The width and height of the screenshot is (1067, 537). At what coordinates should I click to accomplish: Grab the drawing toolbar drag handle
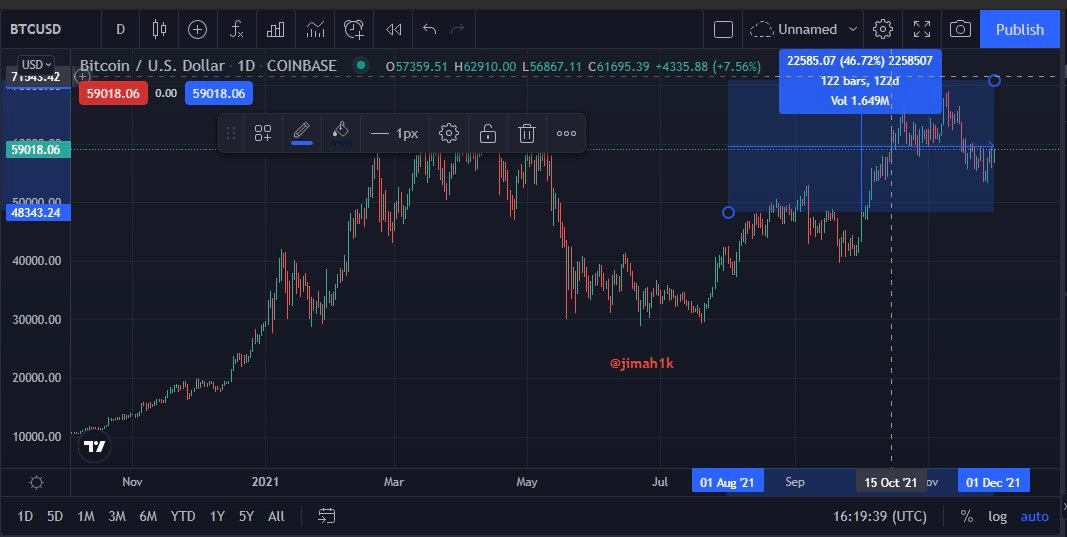click(231, 133)
